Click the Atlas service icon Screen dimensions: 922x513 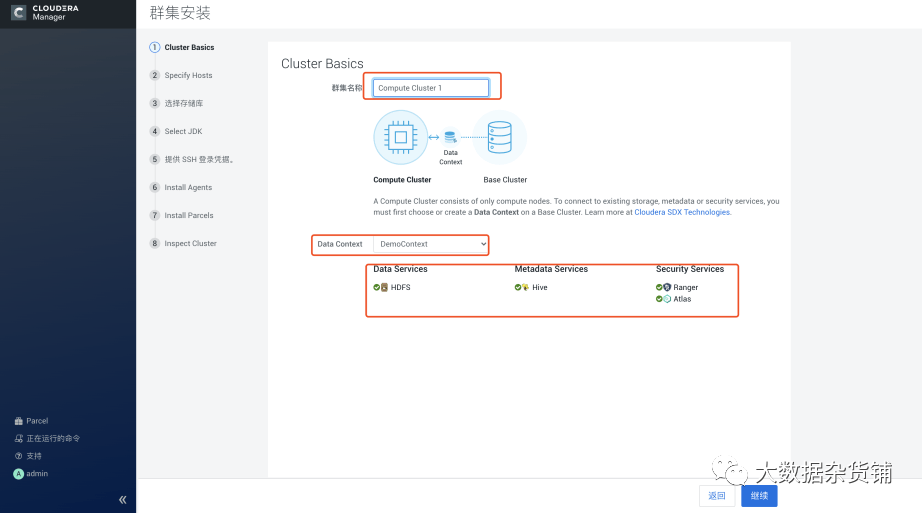click(x=667, y=299)
